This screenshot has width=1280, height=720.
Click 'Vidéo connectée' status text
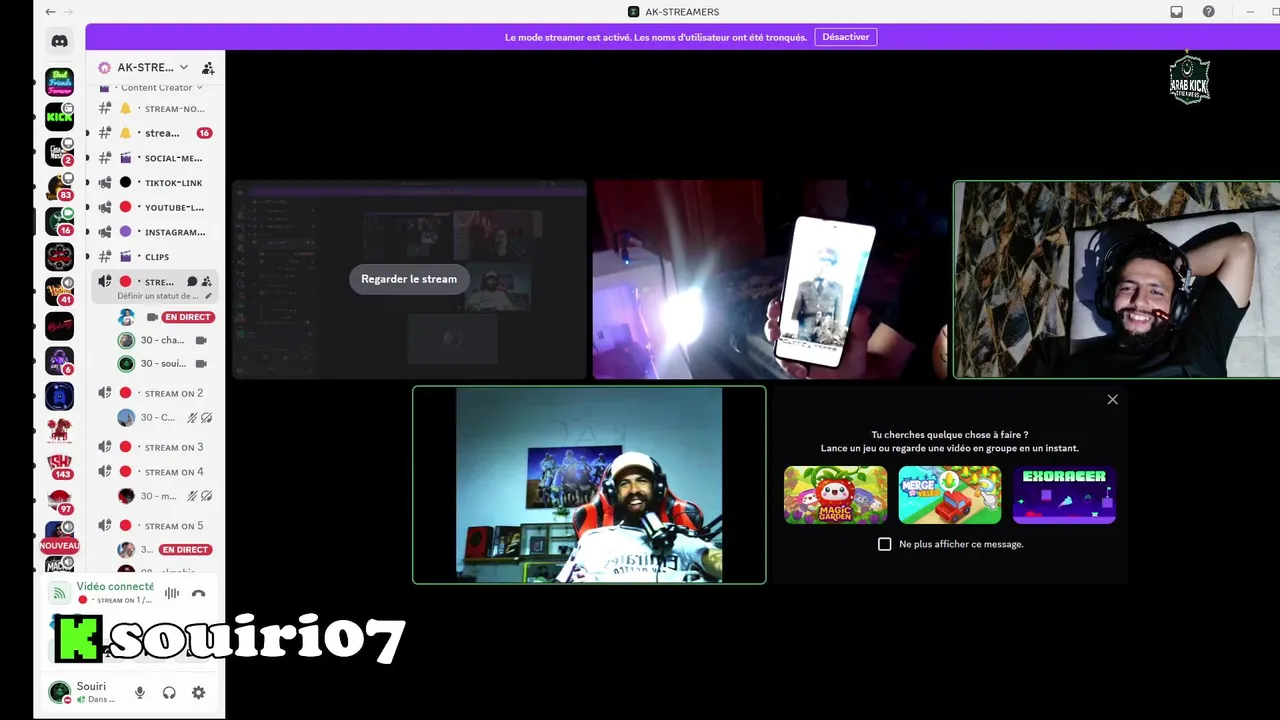115,587
